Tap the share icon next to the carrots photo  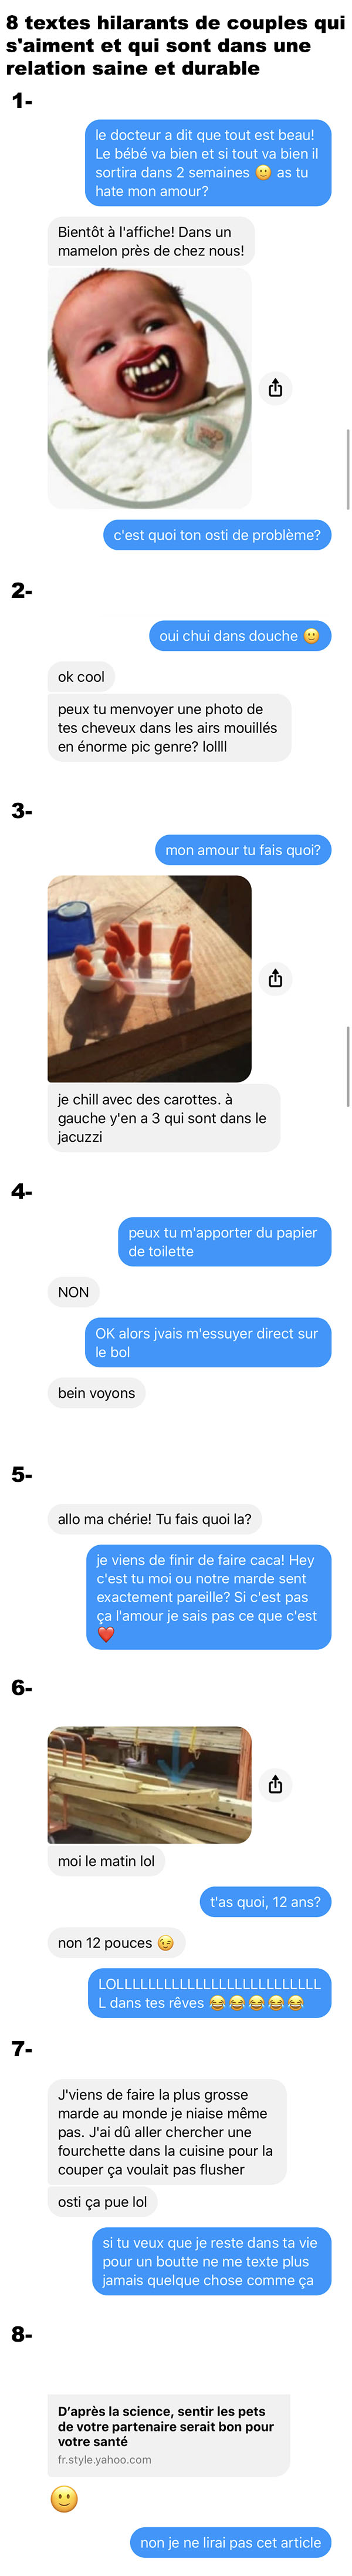click(275, 978)
